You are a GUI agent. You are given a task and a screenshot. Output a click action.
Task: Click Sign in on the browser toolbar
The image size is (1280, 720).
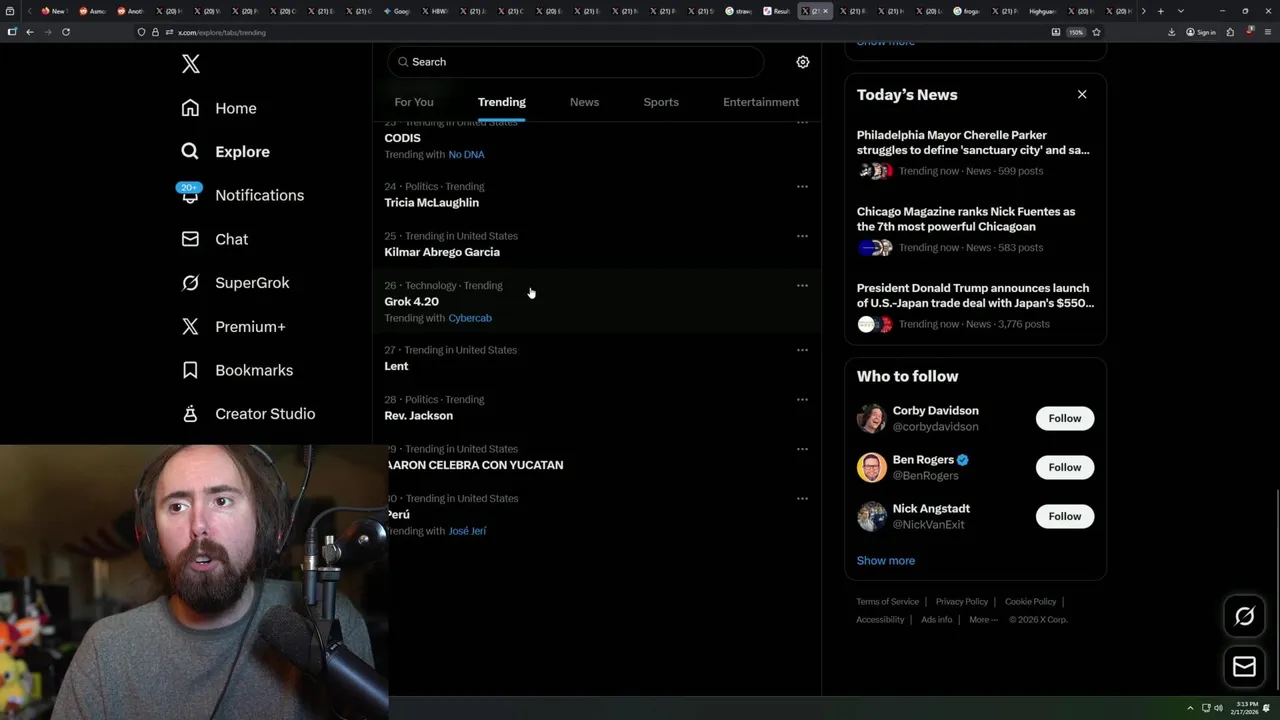pyautogui.click(x=1201, y=32)
